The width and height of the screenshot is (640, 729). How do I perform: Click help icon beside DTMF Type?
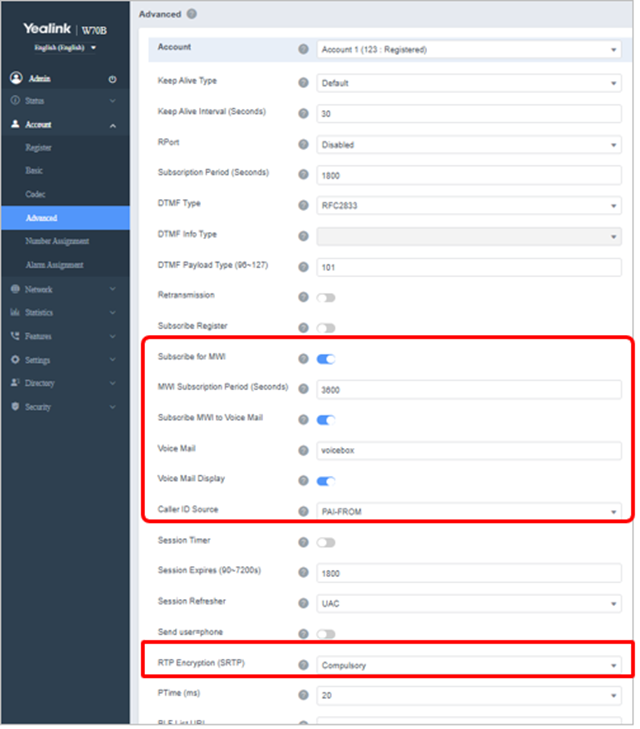[303, 206]
